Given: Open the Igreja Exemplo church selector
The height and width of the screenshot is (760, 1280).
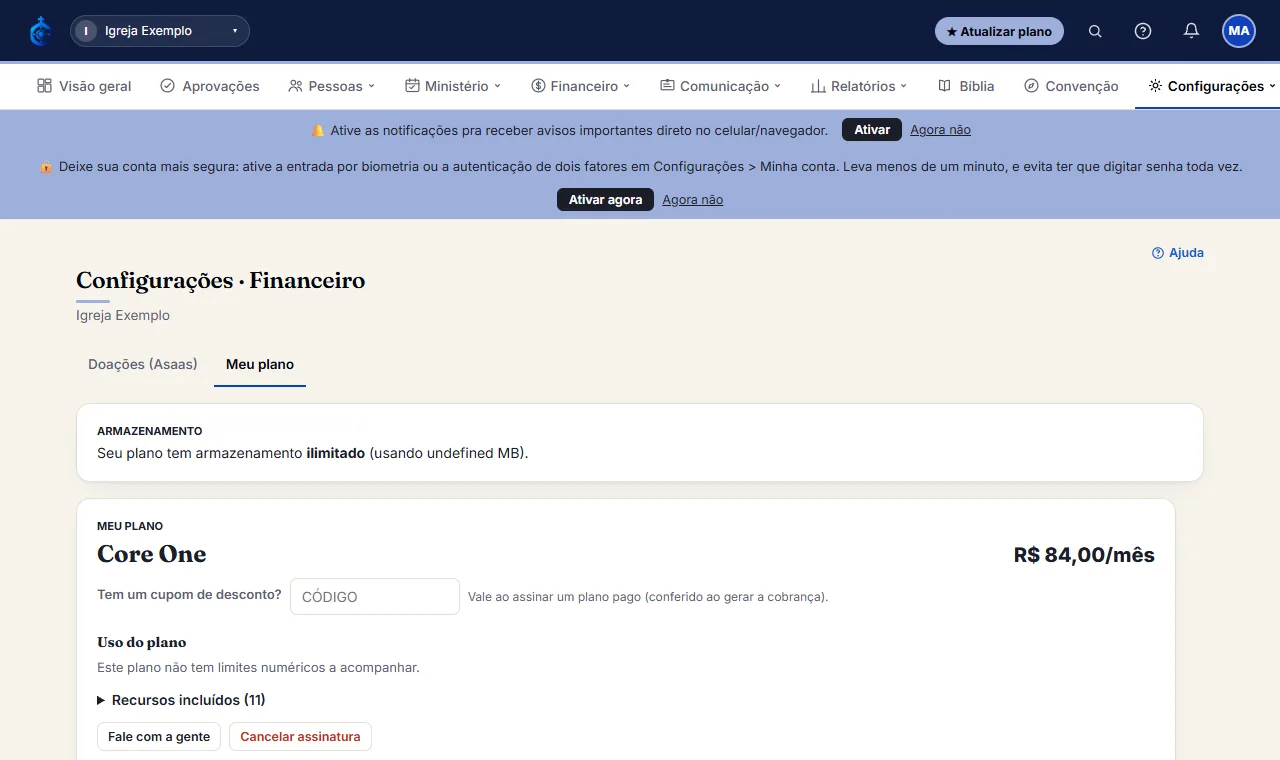Looking at the screenshot, I should pyautogui.click(x=160, y=31).
